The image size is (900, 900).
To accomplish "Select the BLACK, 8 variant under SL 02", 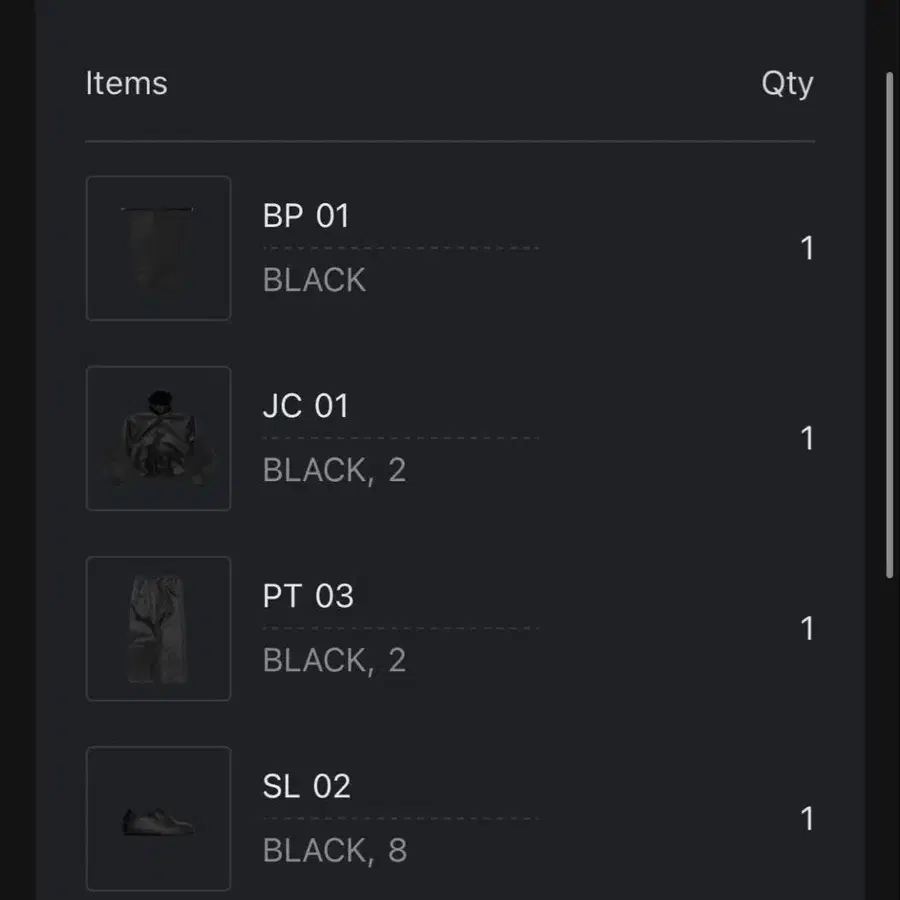I will point(334,850).
